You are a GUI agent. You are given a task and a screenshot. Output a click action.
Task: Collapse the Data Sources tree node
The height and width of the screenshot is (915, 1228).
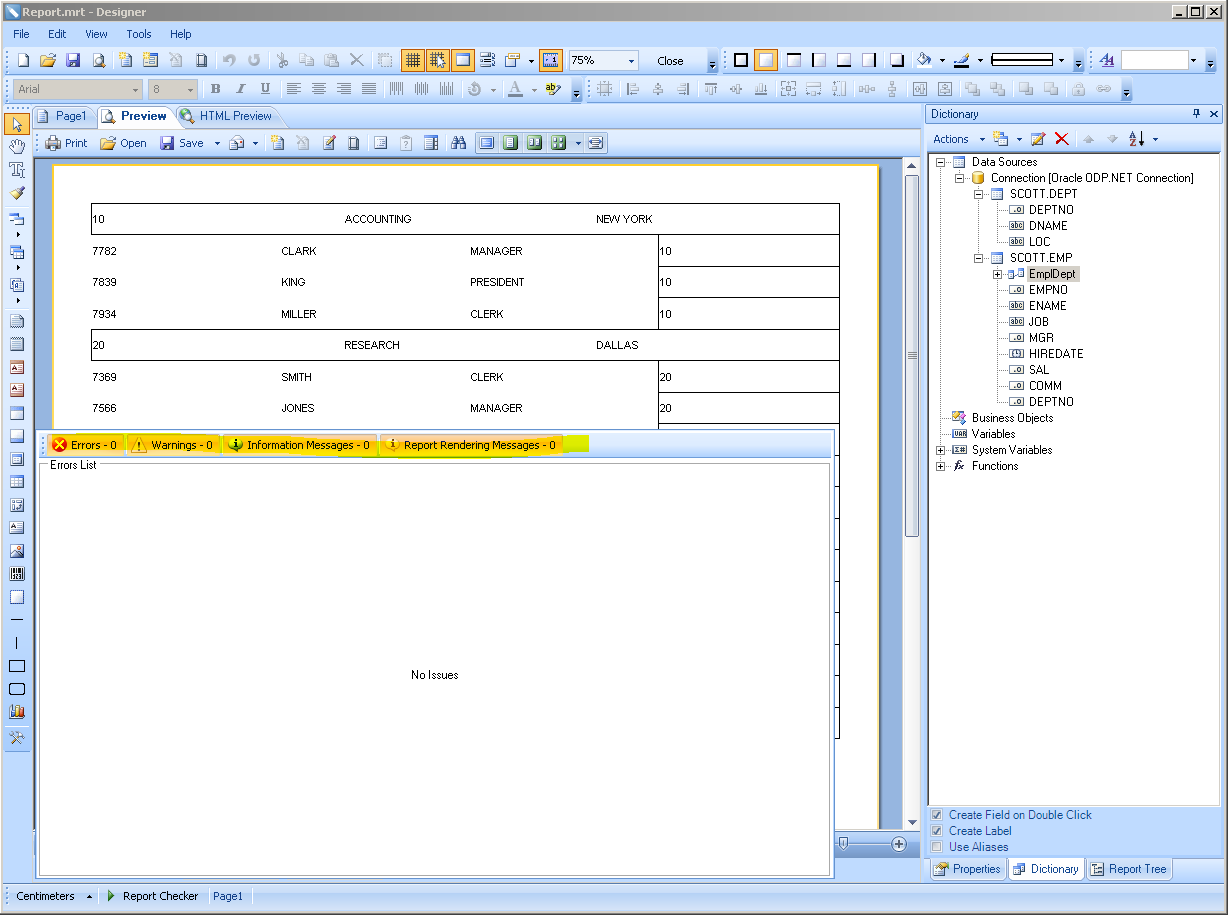point(941,162)
